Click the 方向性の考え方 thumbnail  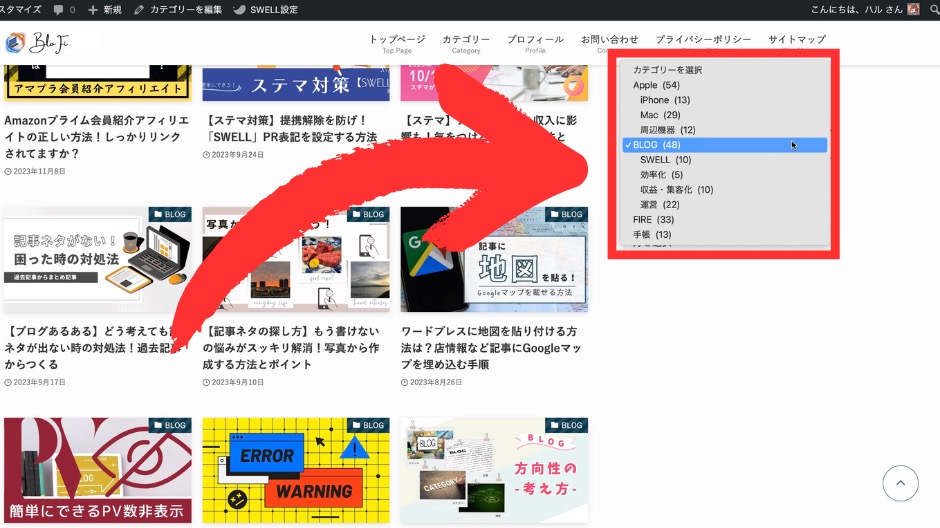[494, 470]
